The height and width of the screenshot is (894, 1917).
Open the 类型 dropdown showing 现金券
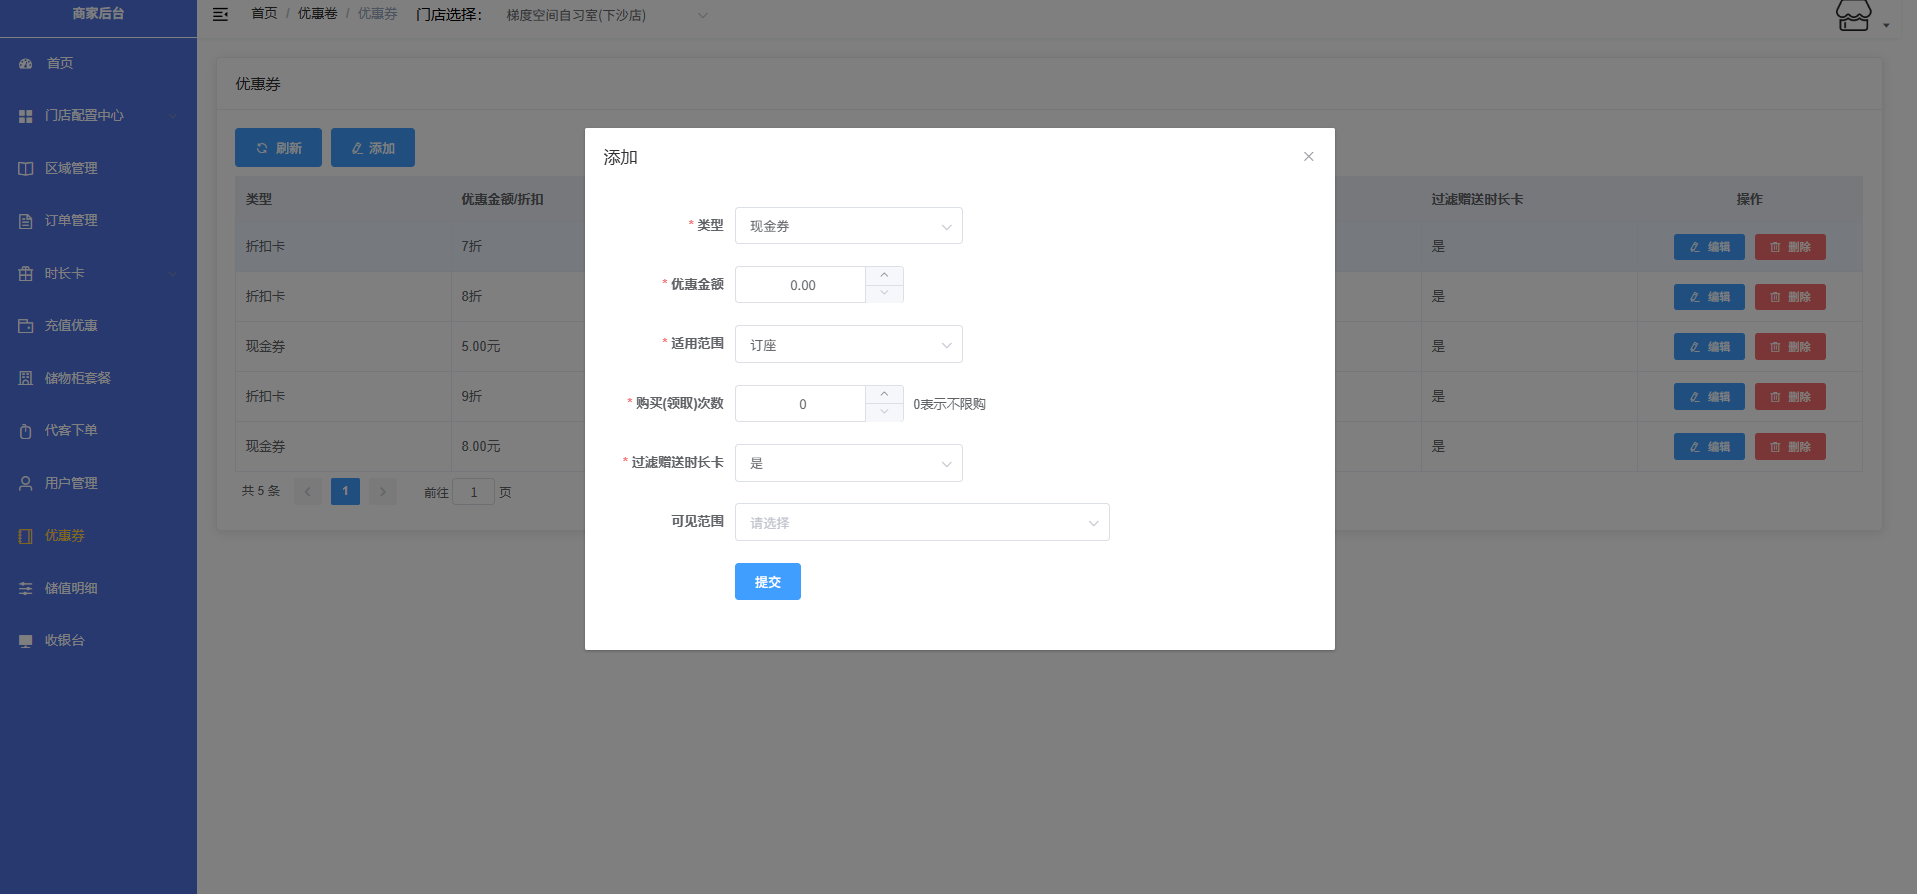pos(848,226)
